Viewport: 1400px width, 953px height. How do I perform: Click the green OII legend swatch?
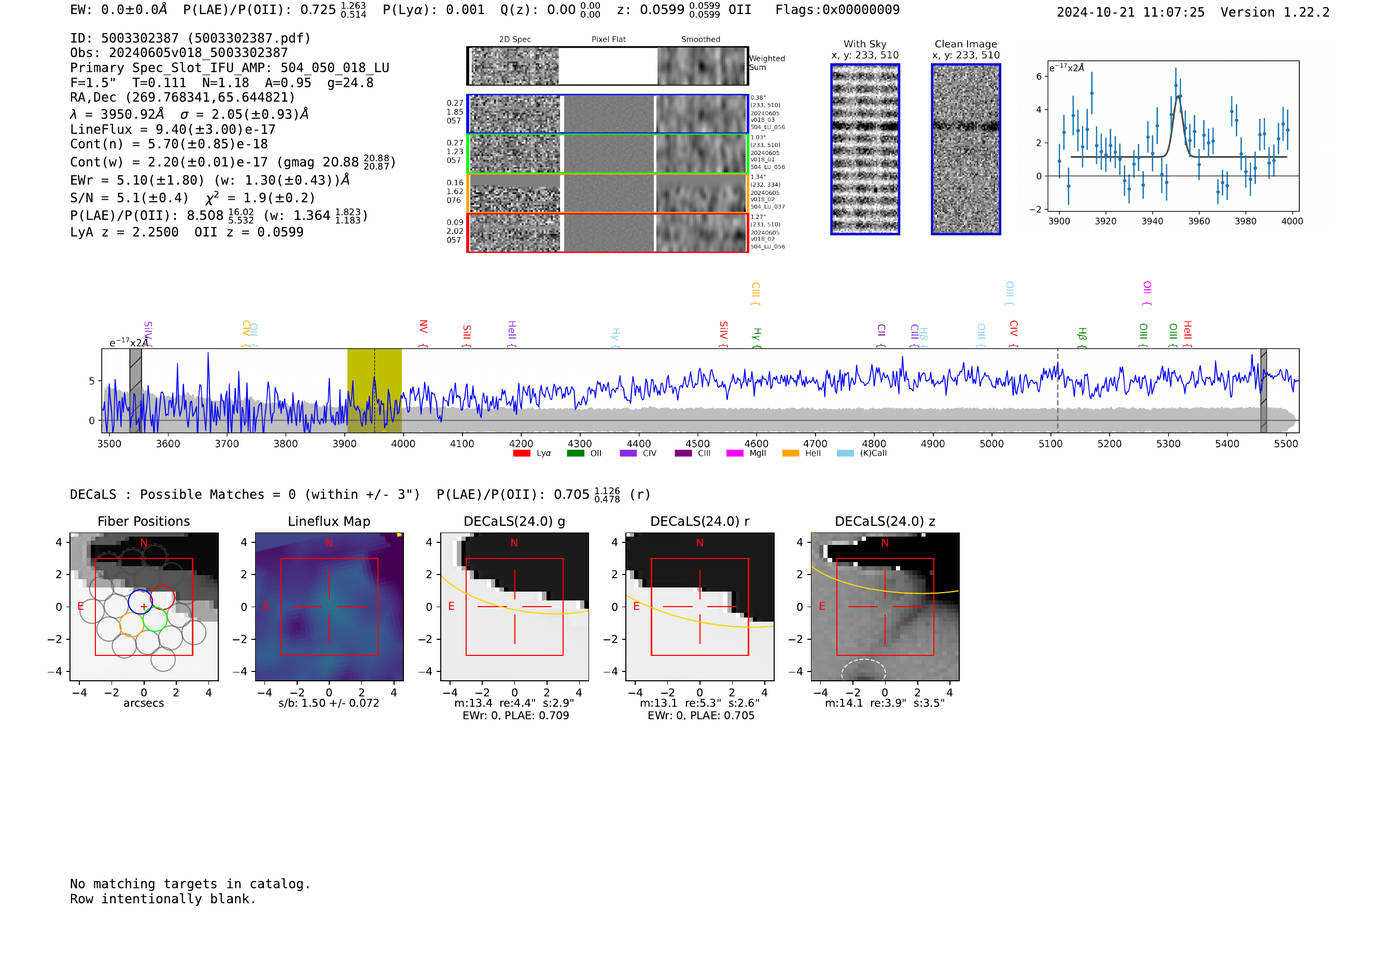pos(575,454)
